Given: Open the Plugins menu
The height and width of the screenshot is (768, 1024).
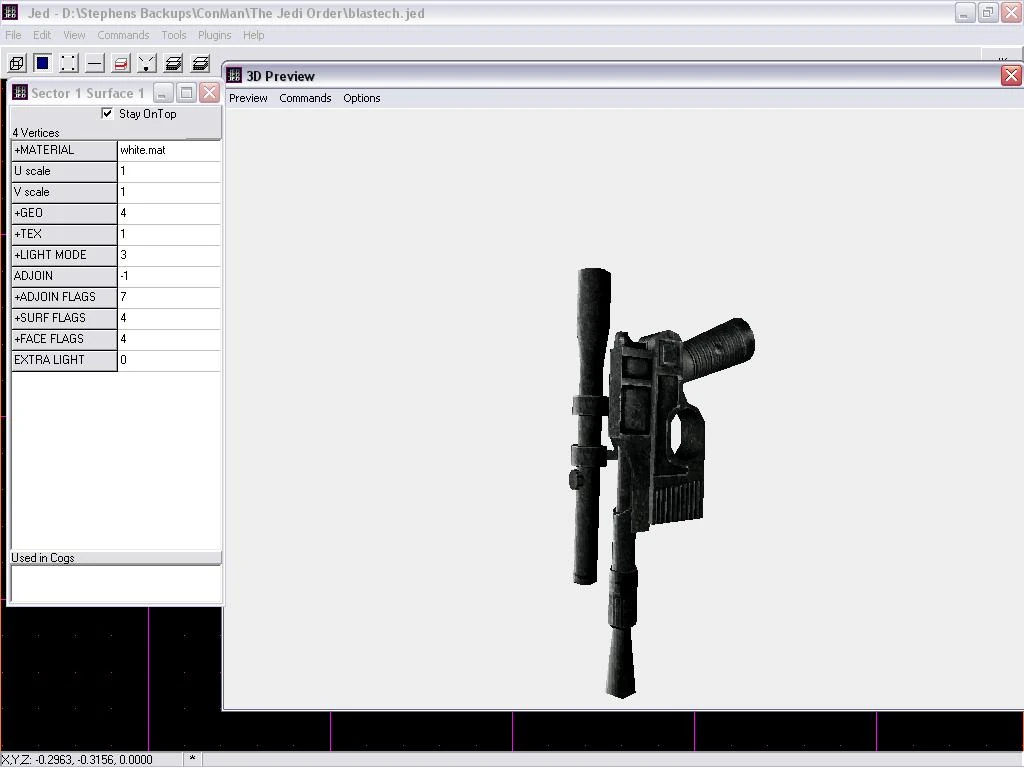Looking at the screenshot, I should [214, 35].
